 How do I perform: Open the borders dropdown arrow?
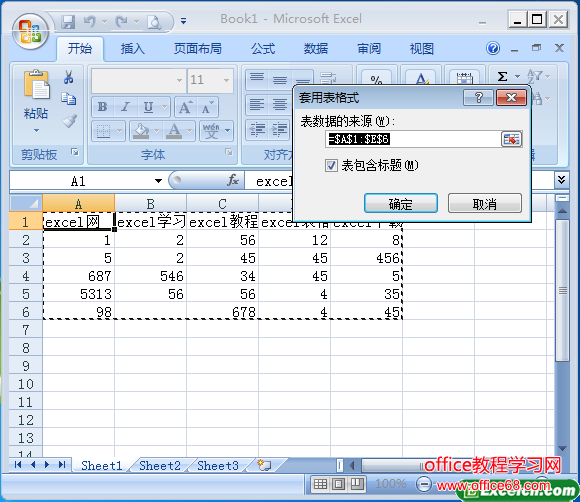(119, 131)
